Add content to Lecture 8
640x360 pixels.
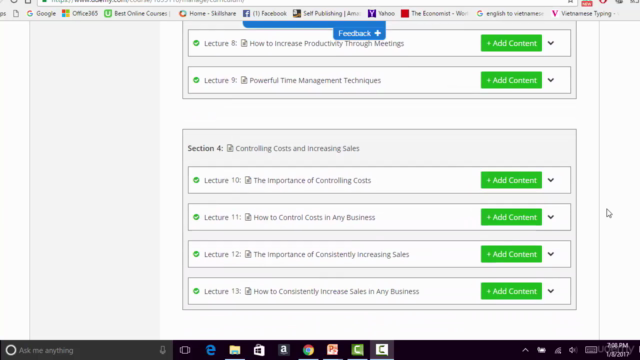[x=511, y=43]
